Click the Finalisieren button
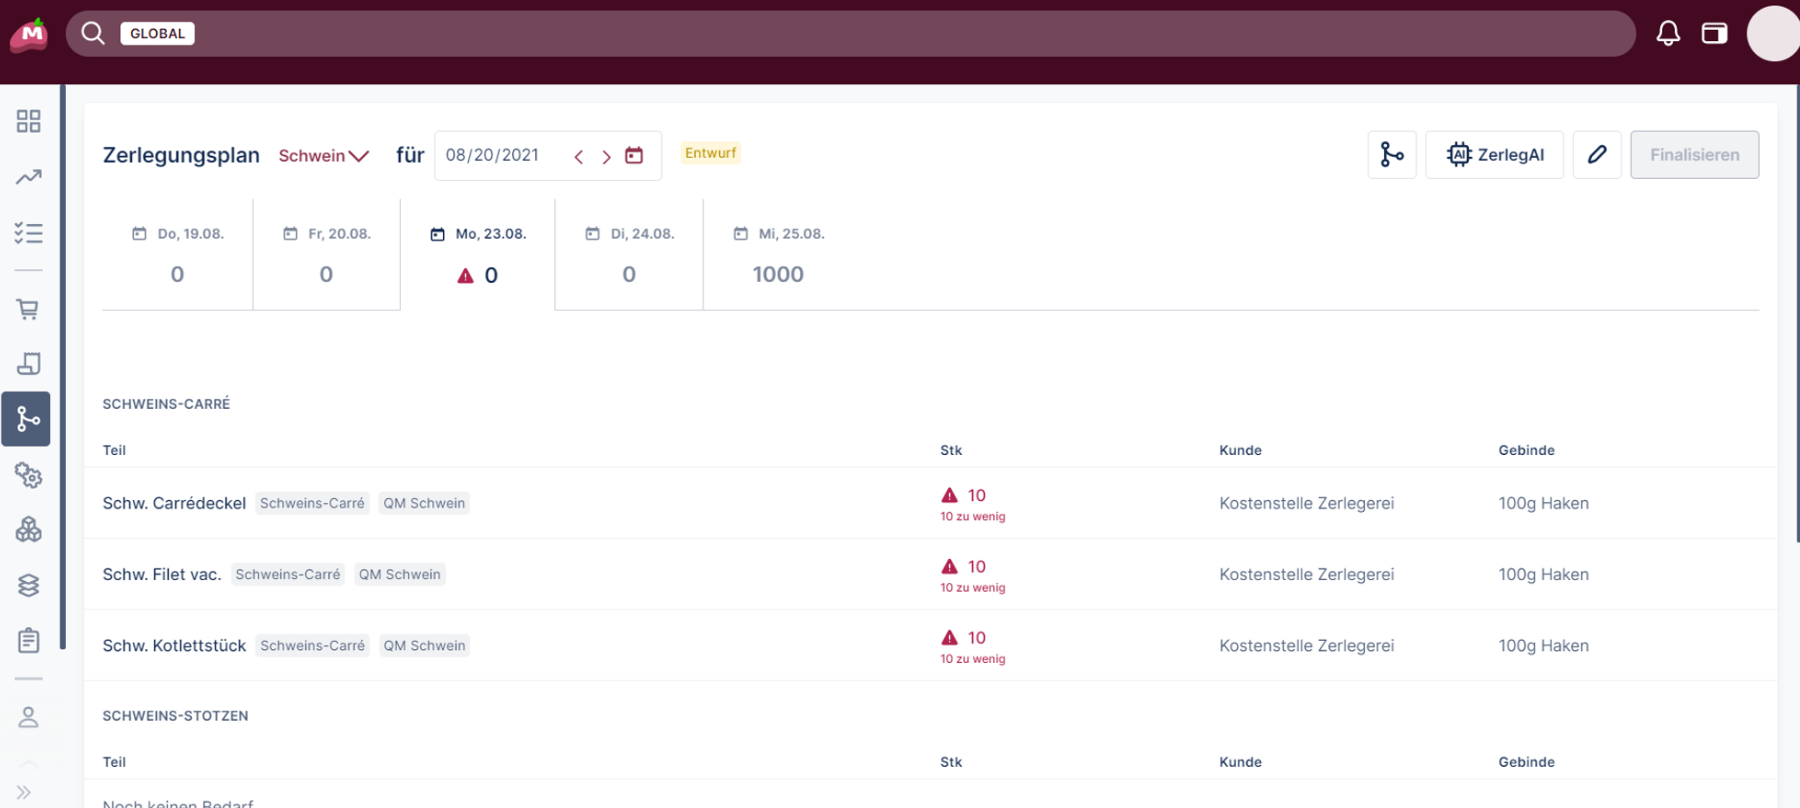The image size is (1800, 808). [x=1694, y=155]
